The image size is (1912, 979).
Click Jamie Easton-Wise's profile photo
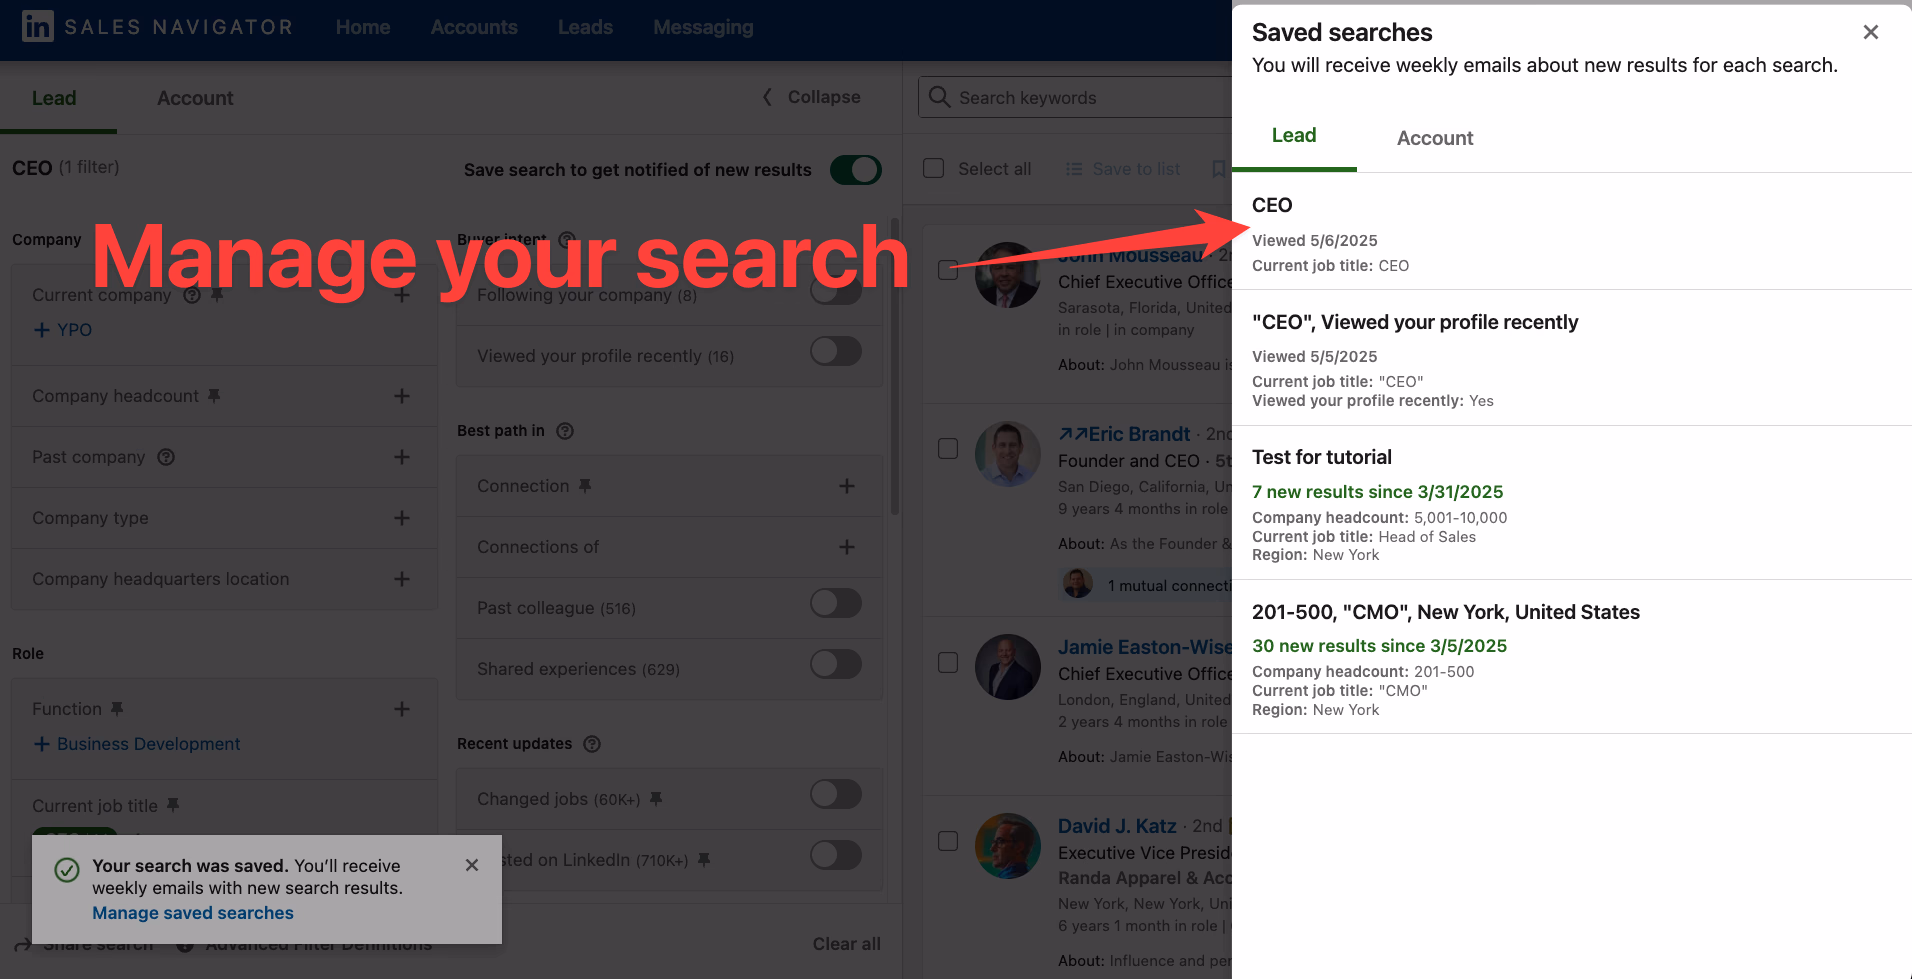[1008, 667]
